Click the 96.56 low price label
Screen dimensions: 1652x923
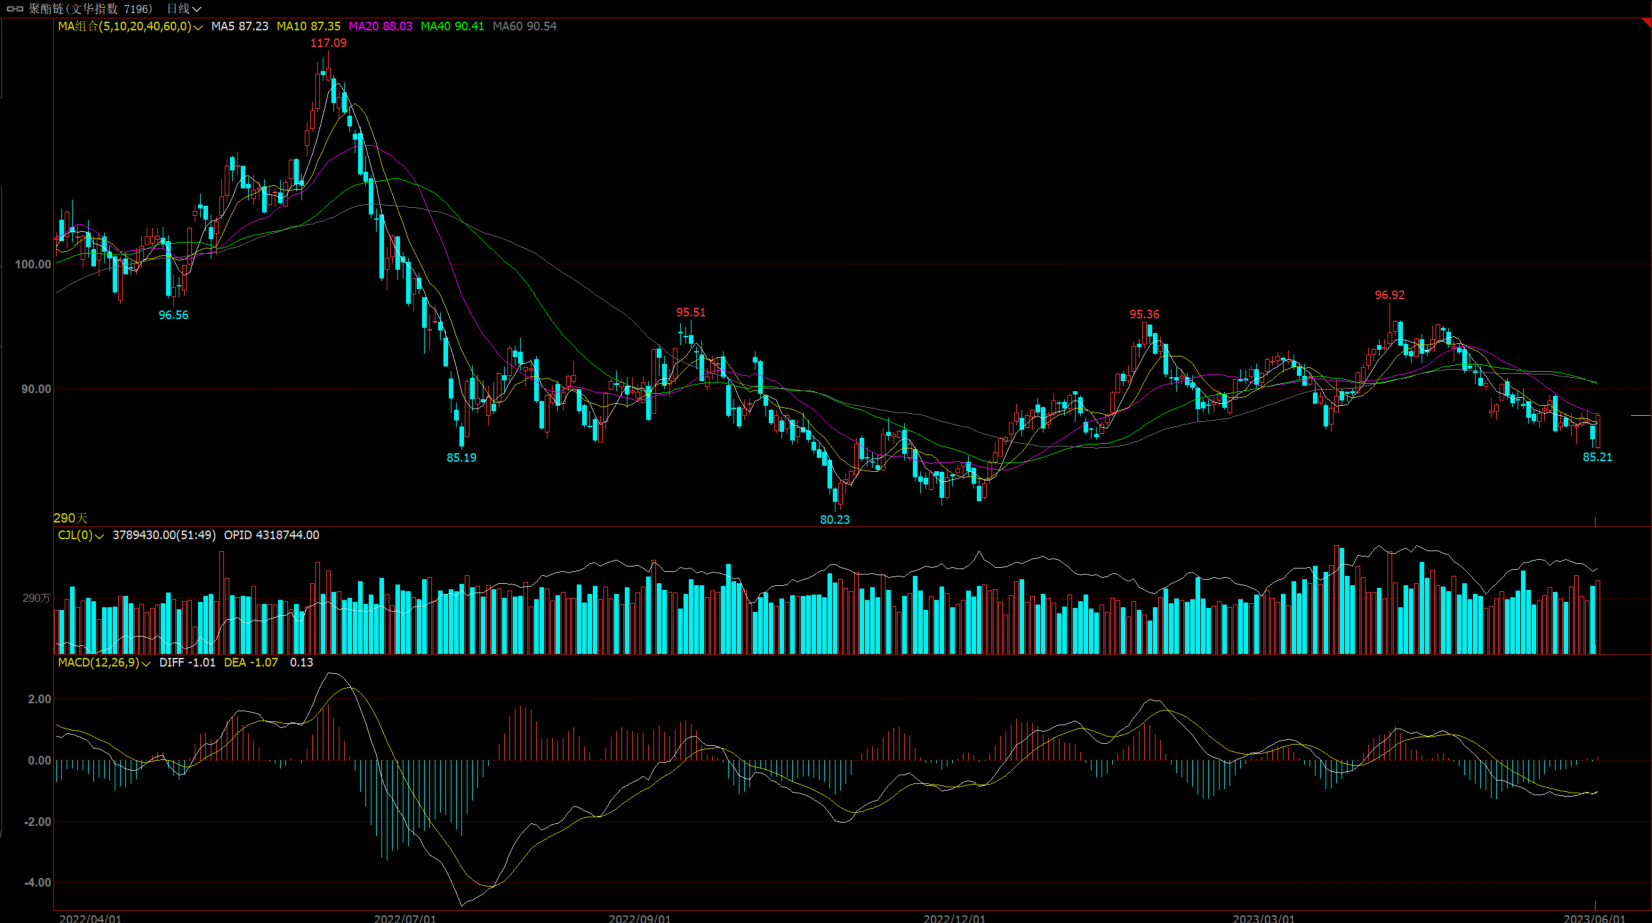pyautogui.click(x=173, y=315)
